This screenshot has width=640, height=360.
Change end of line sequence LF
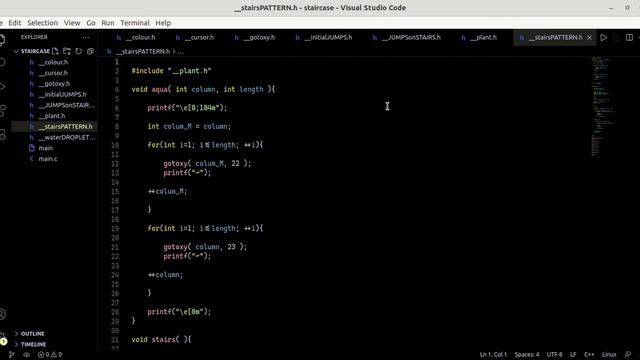pyautogui.click(x=573, y=355)
